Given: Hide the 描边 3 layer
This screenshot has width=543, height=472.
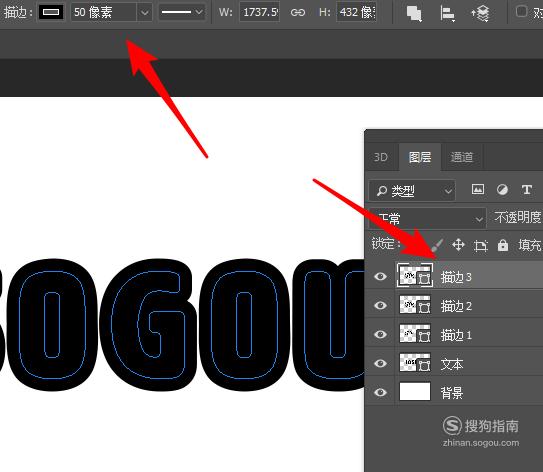Looking at the screenshot, I should 381,276.
